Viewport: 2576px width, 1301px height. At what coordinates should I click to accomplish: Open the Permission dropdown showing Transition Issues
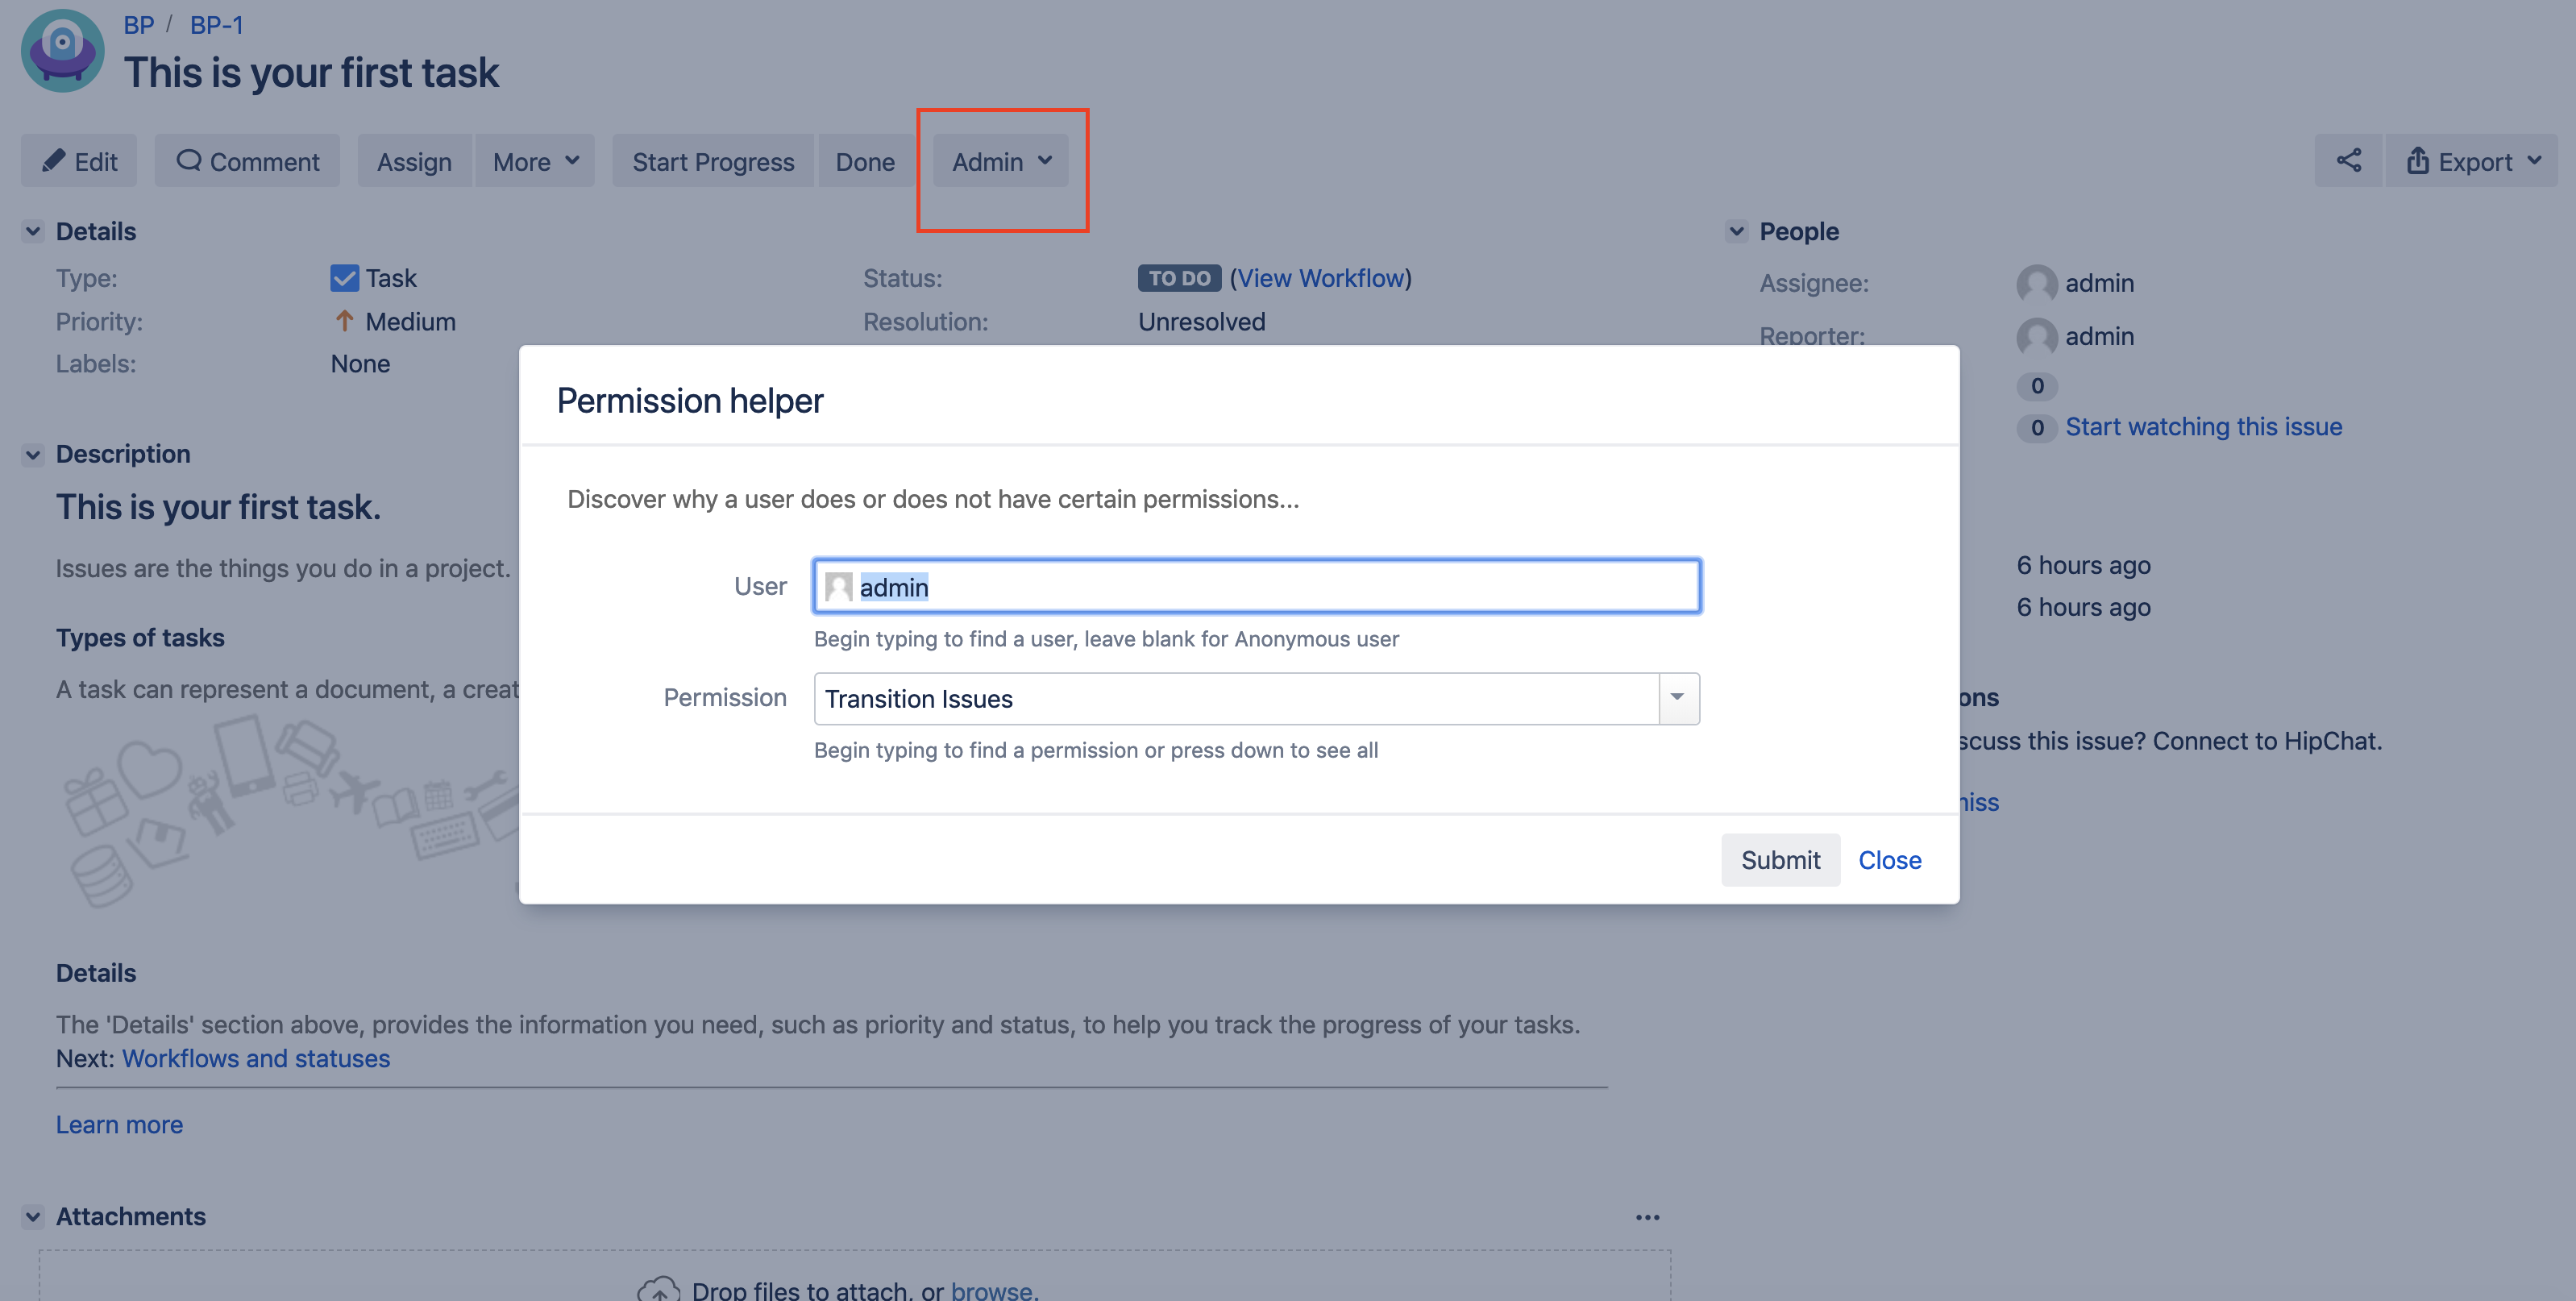click(1679, 698)
